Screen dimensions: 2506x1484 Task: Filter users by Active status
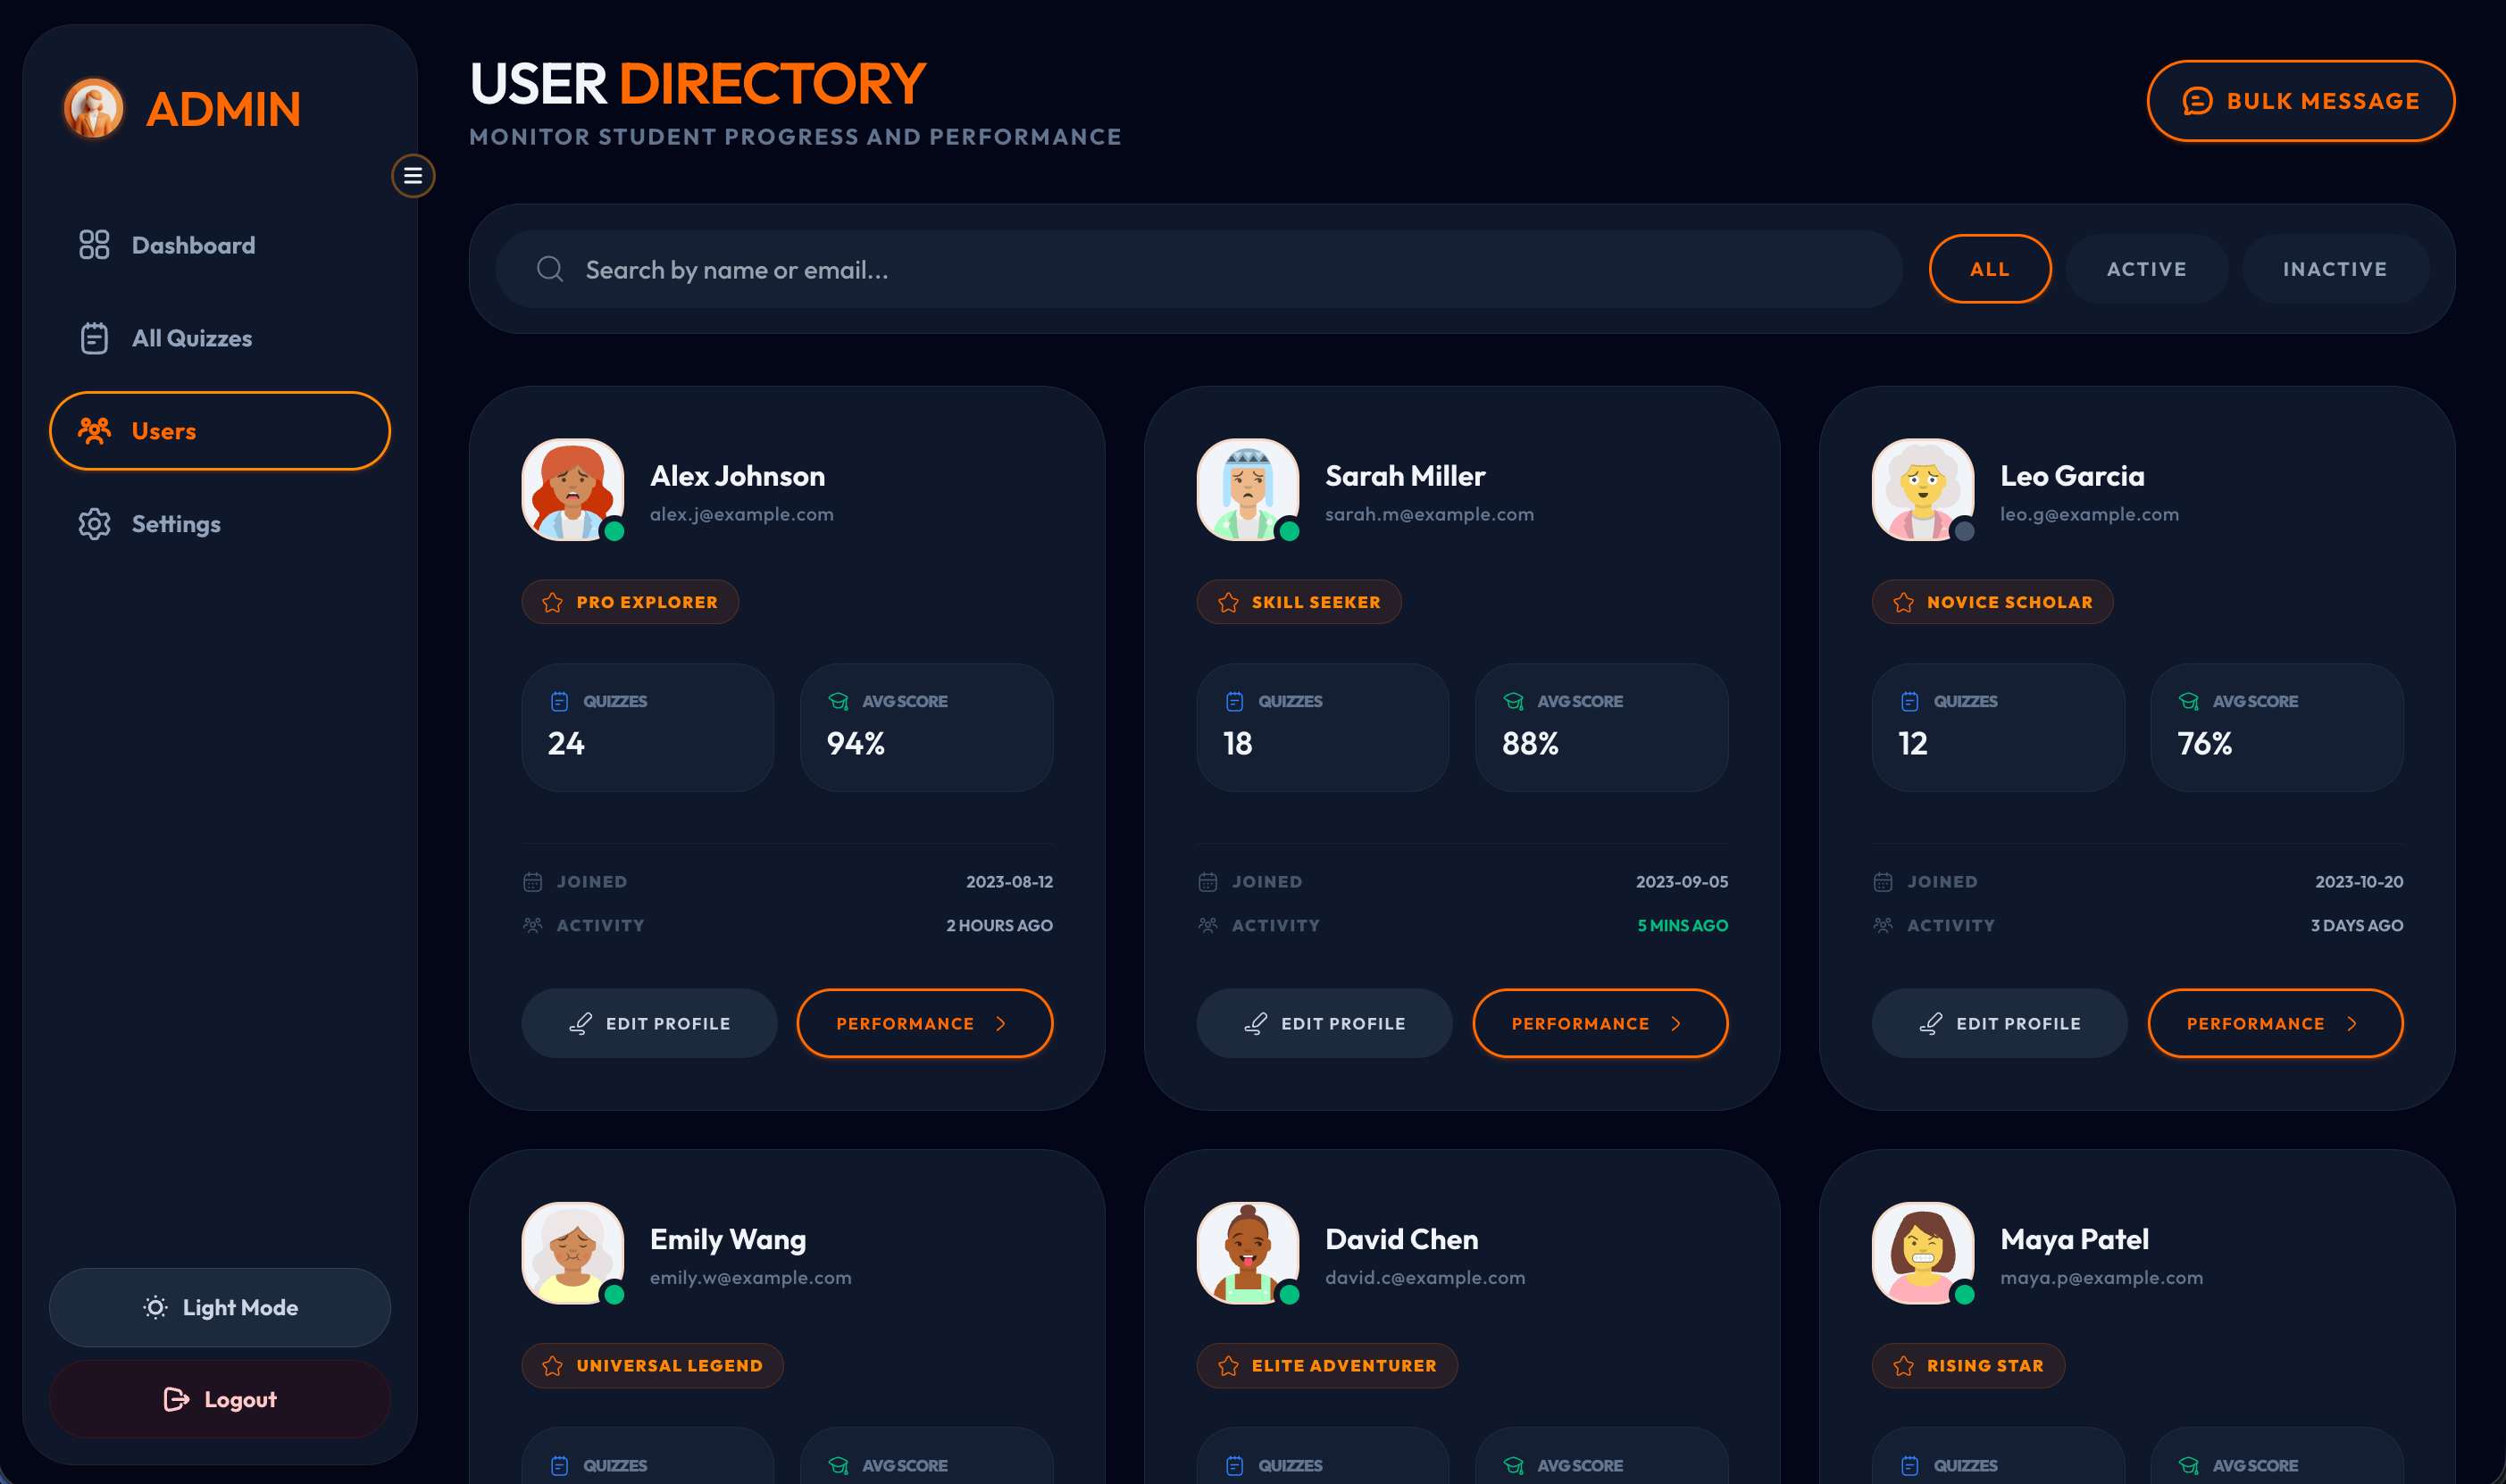tap(2146, 269)
